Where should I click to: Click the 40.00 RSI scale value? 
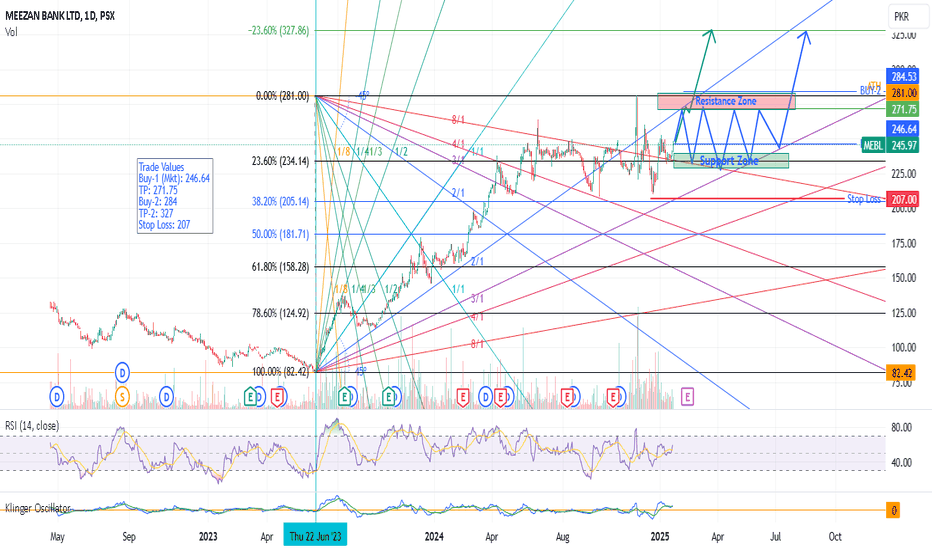[x=902, y=462]
